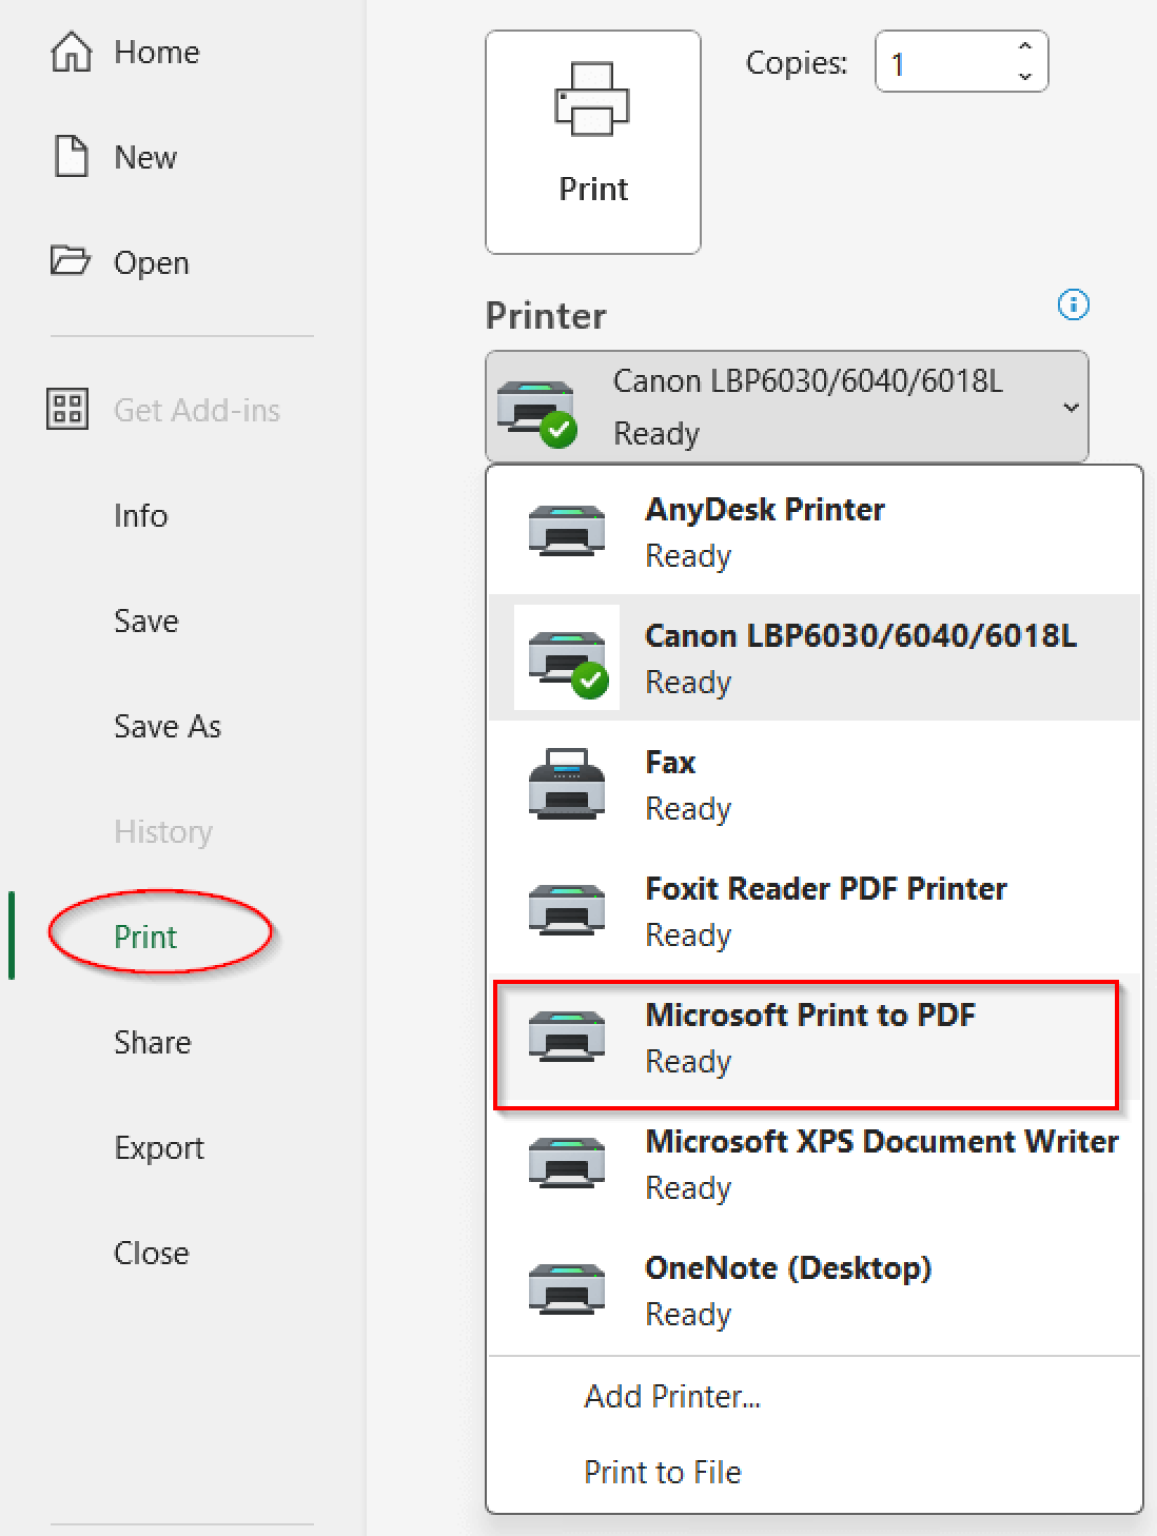Select Print to File option
1157x1536 pixels.
(x=663, y=1471)
